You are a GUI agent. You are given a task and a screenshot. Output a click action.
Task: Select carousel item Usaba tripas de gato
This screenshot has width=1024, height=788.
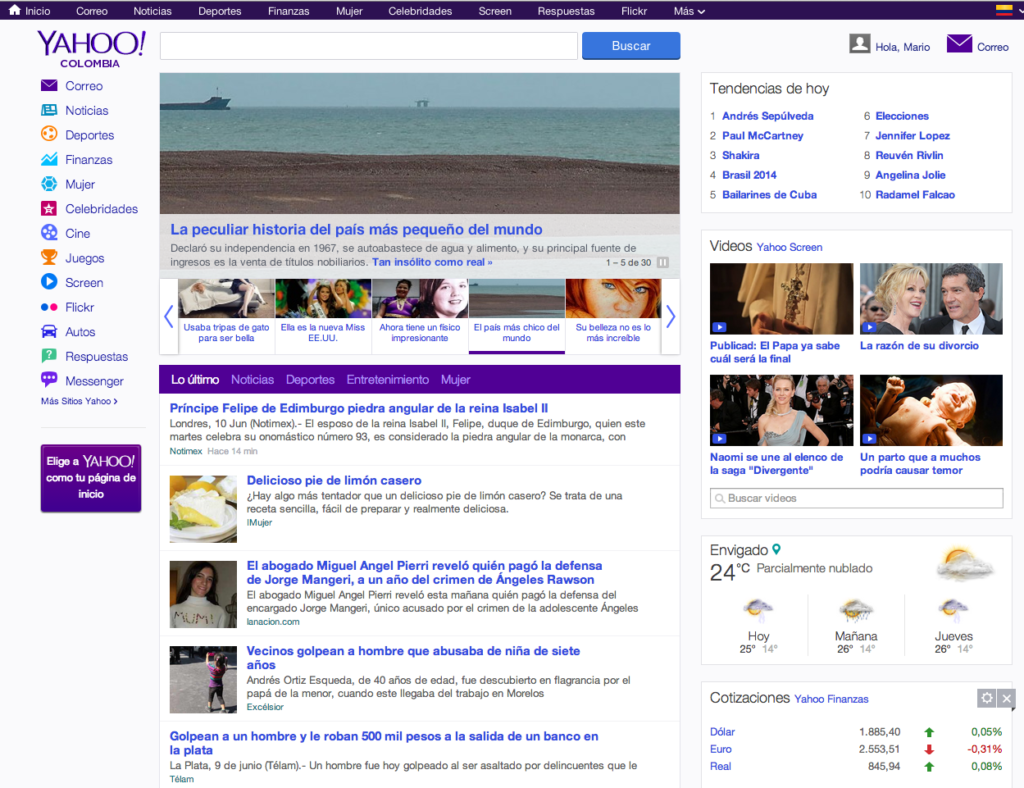226,317
